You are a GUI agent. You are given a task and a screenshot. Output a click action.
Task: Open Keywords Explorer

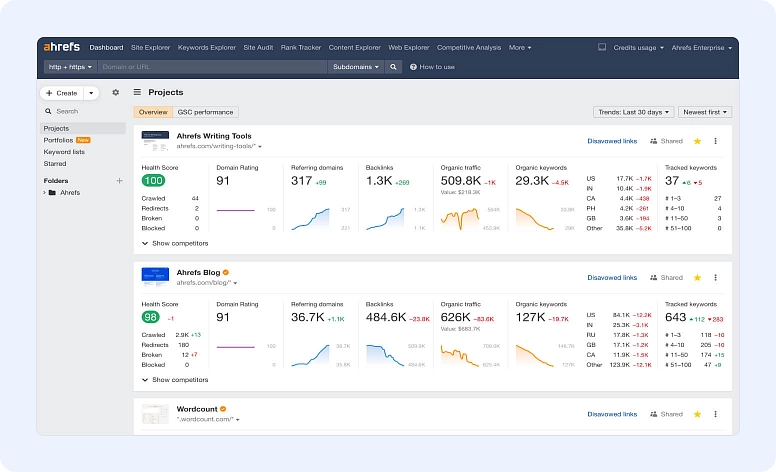click(206, 47)
